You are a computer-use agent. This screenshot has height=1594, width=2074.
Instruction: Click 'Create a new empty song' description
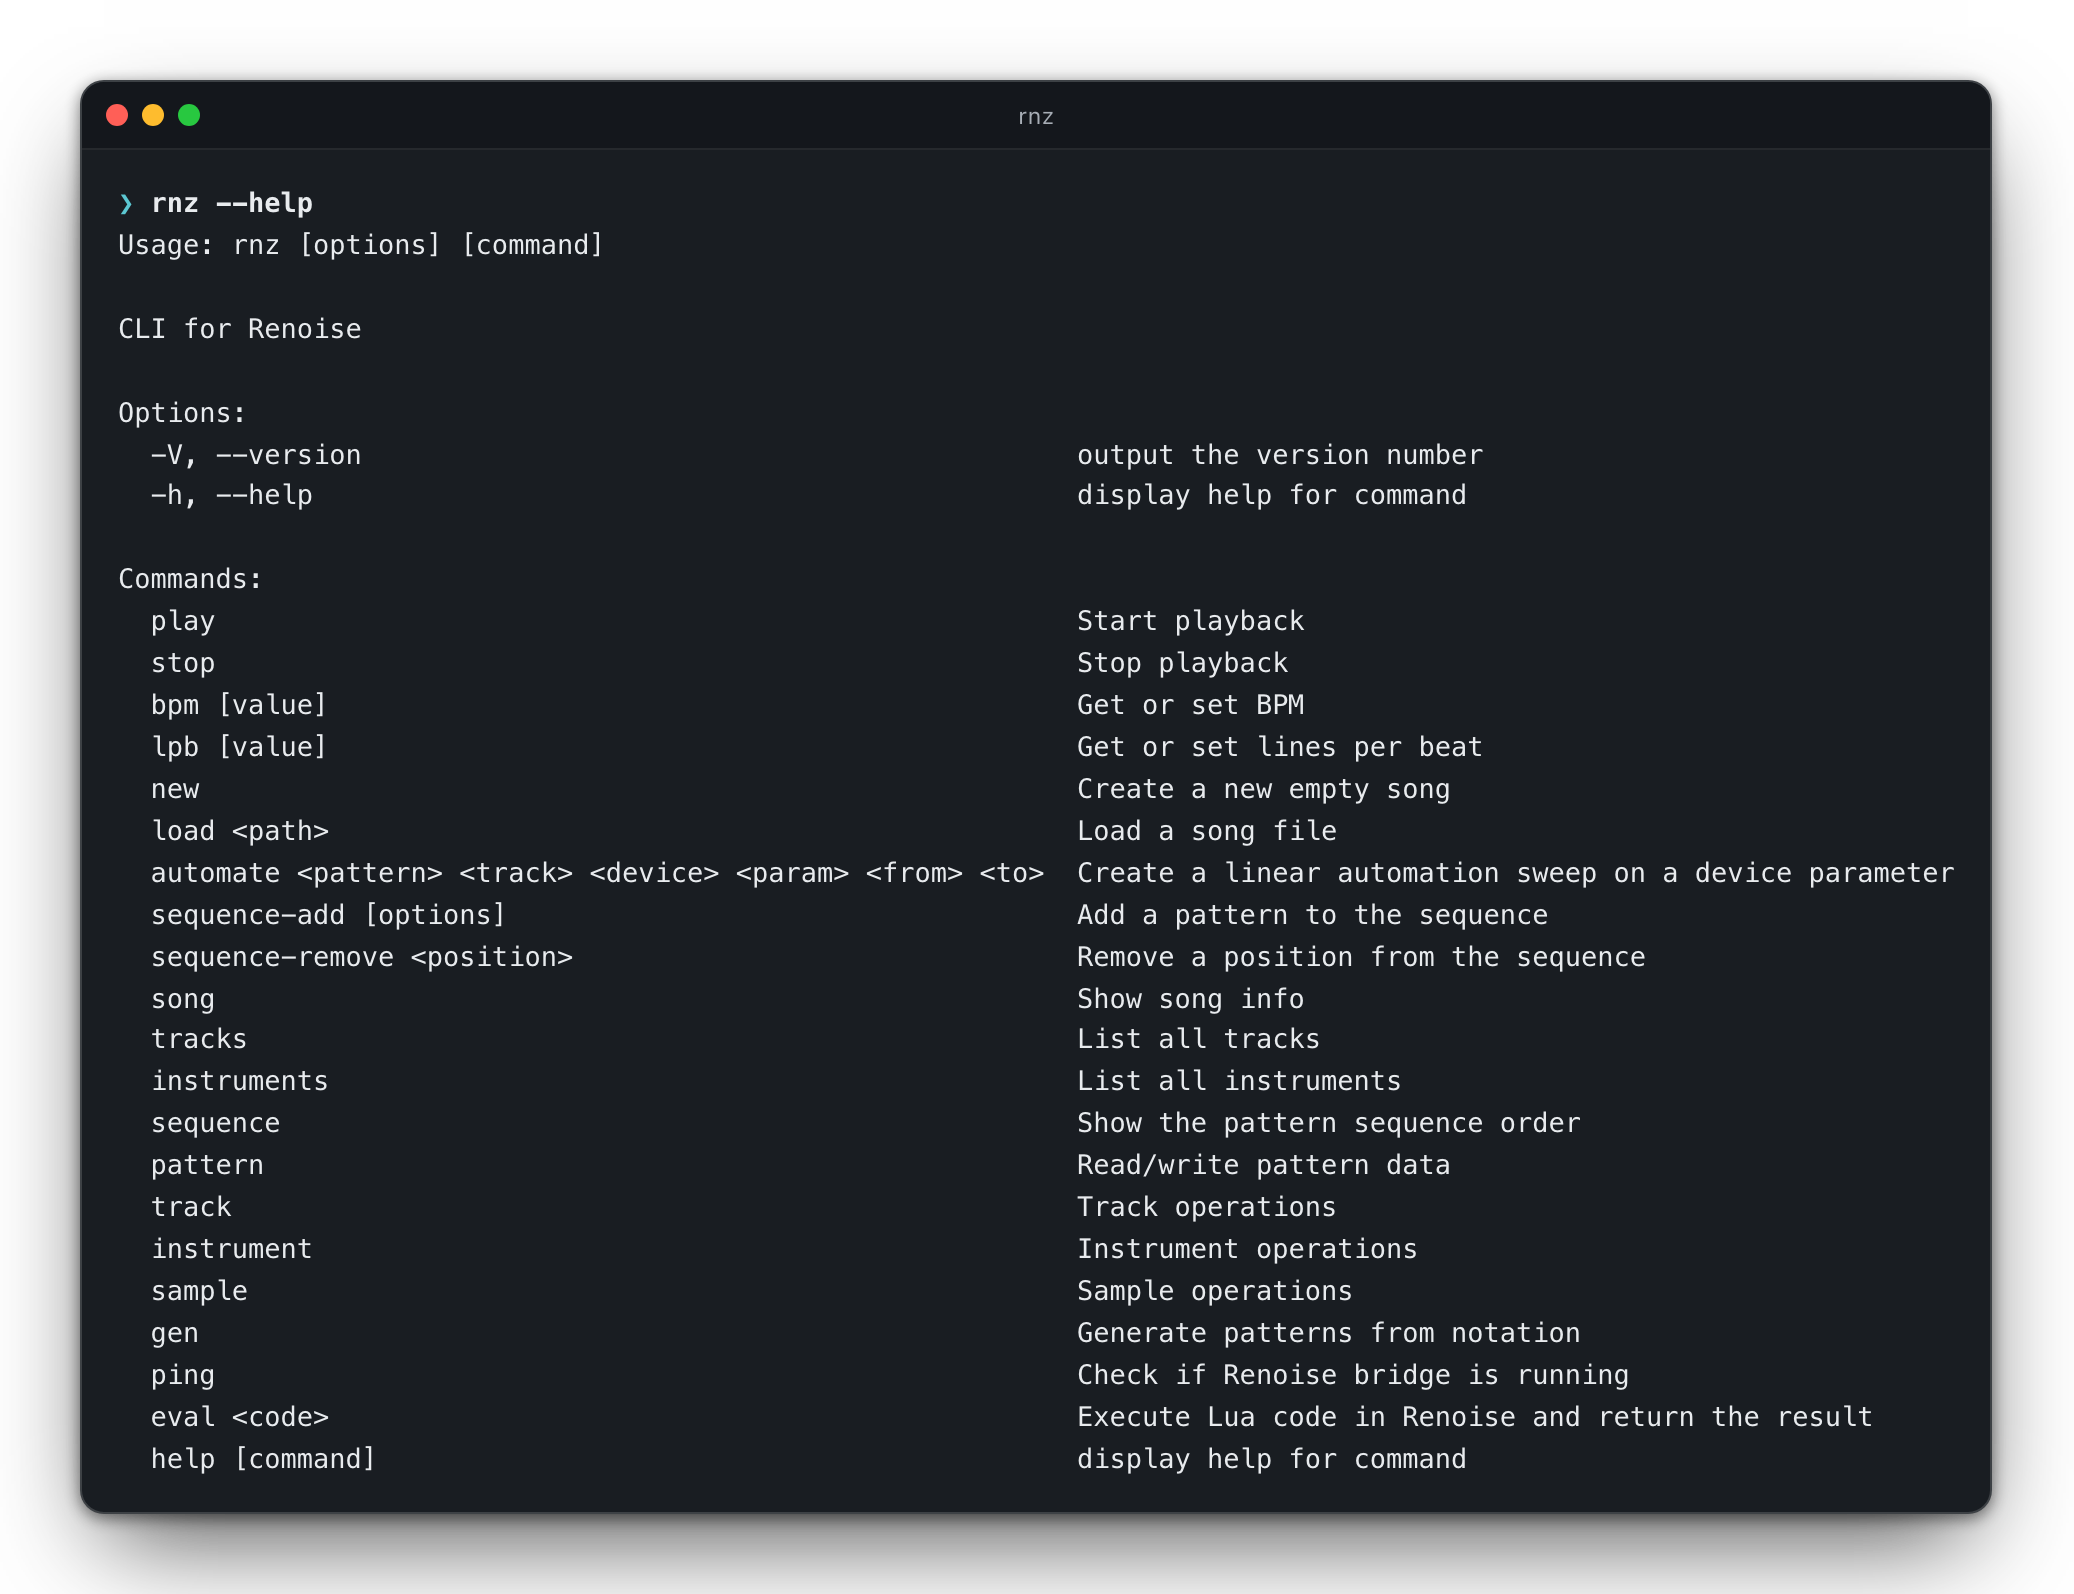(x=1264, y=789)
